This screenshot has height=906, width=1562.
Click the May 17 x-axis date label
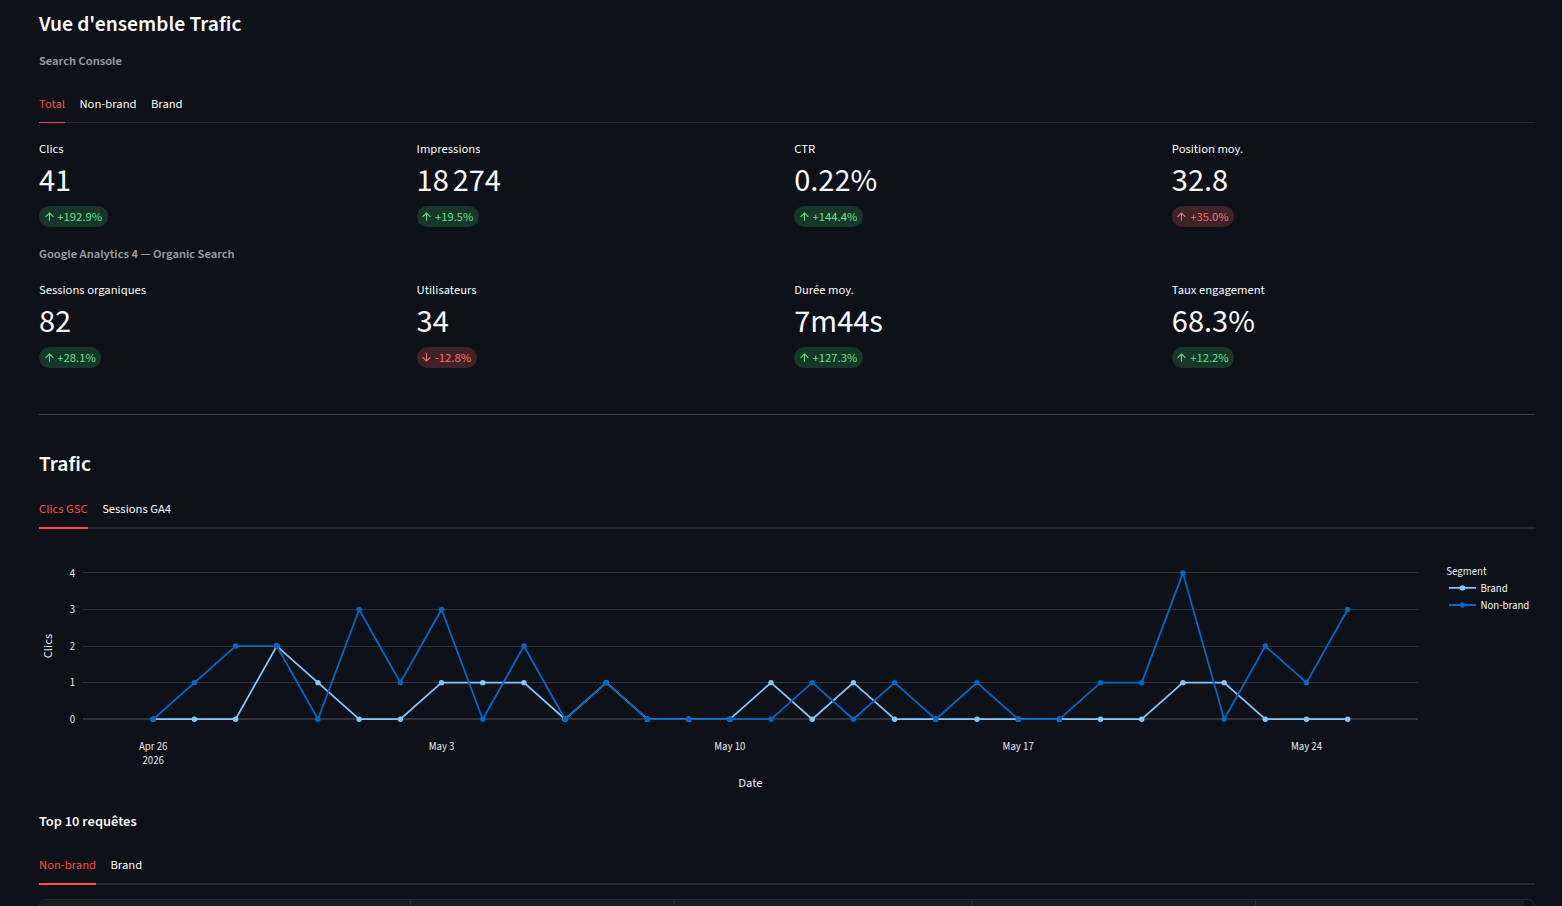(x=1018, y=746)
